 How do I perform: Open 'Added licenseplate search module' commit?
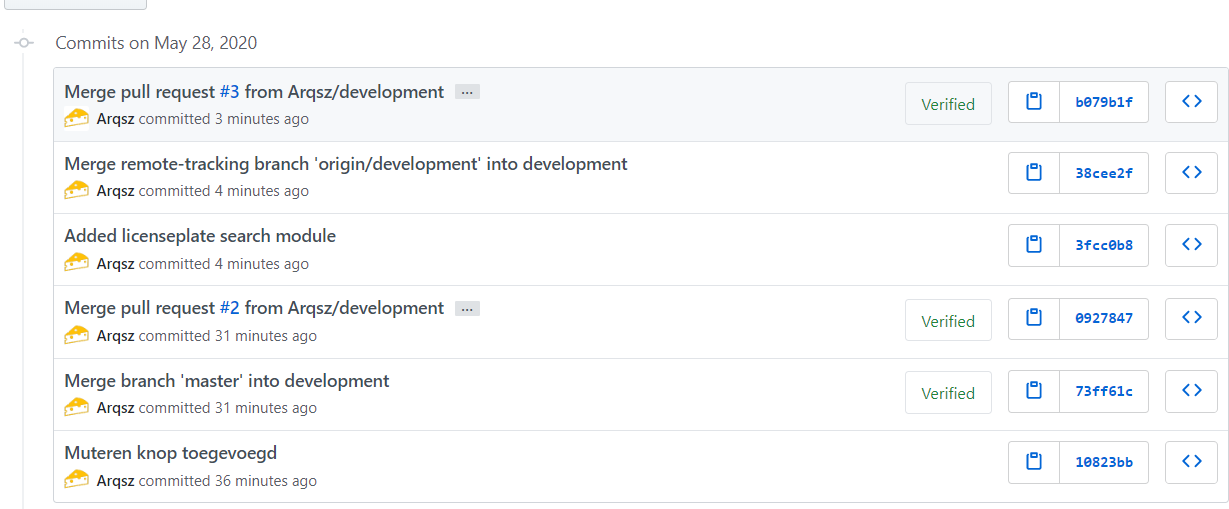[x=200, y=236]
